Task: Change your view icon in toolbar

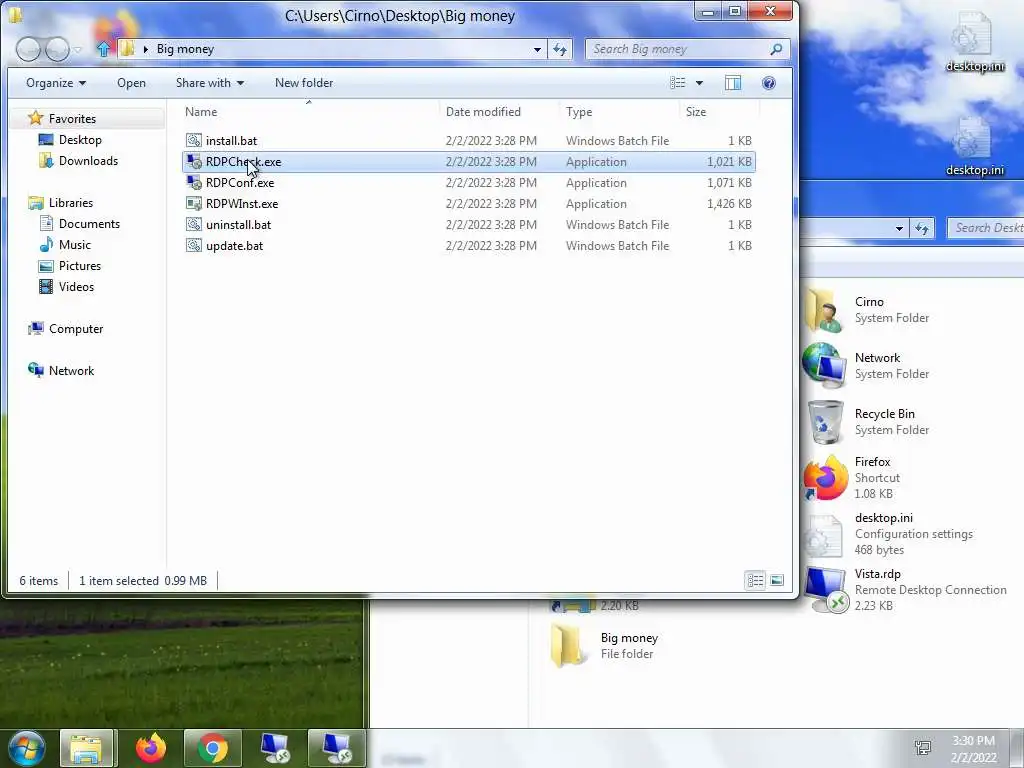Action: click(x=677, y=83)
